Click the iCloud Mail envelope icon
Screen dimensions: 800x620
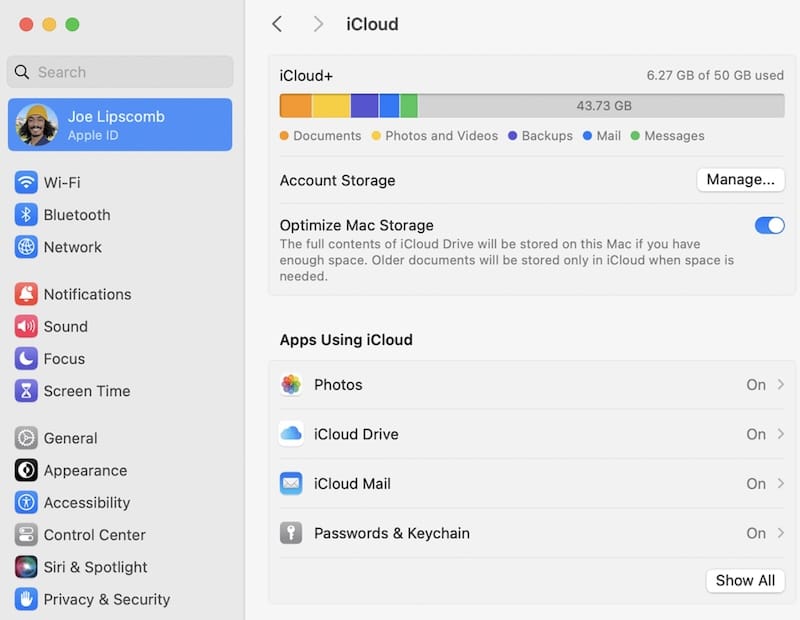tap(291, 483)
